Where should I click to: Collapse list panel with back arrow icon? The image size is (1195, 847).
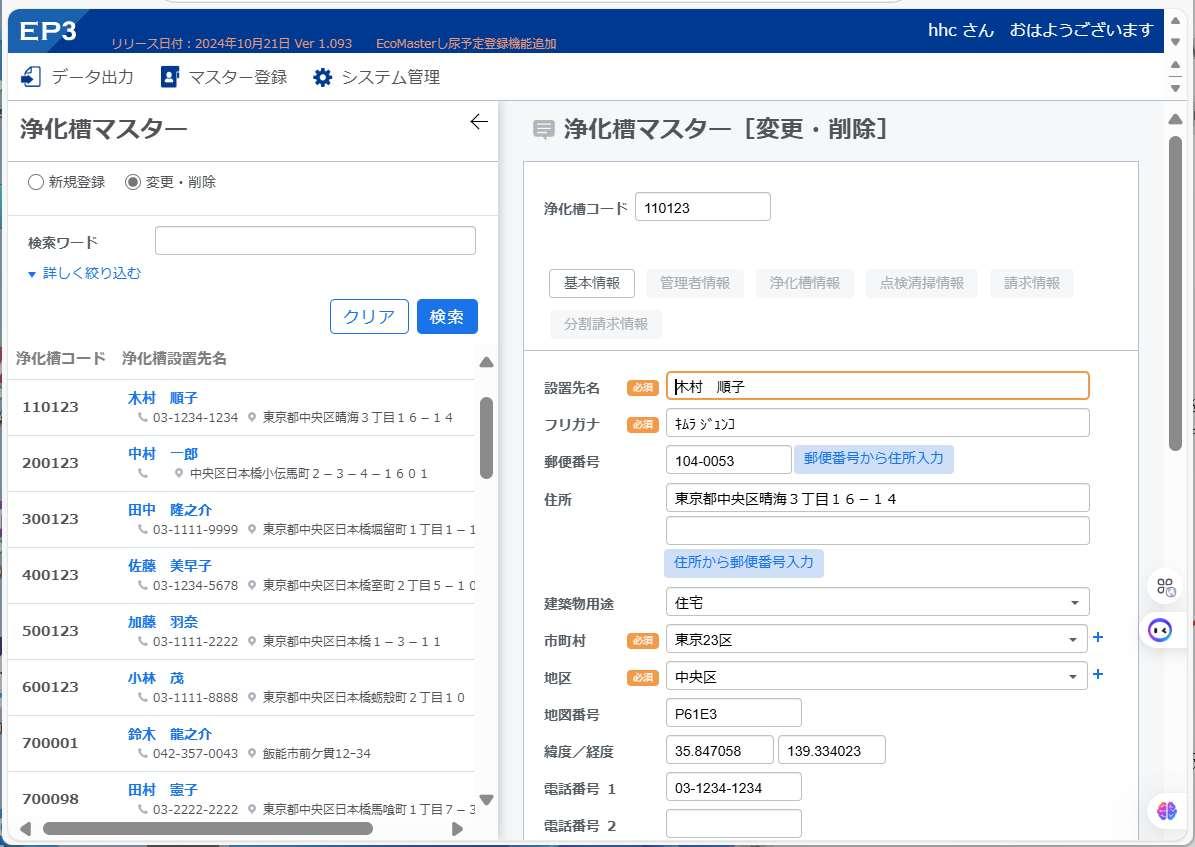(x=479, y=122)
